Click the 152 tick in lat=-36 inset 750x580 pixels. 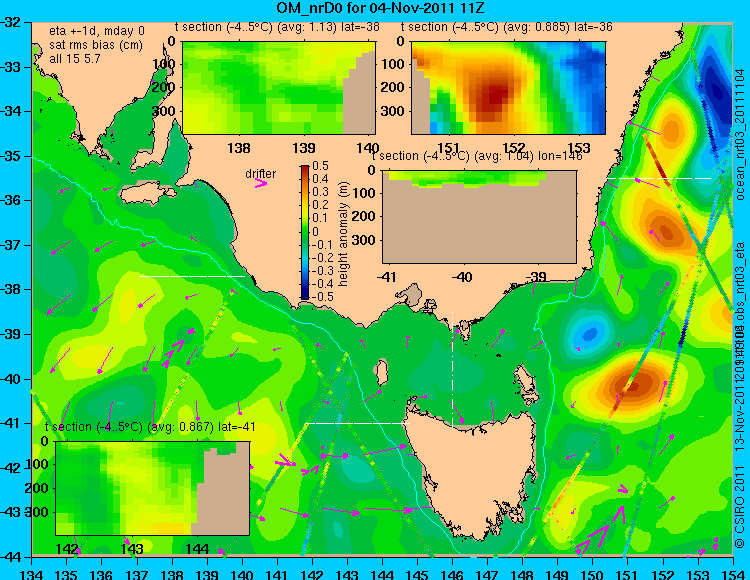(x=514, y=148)
